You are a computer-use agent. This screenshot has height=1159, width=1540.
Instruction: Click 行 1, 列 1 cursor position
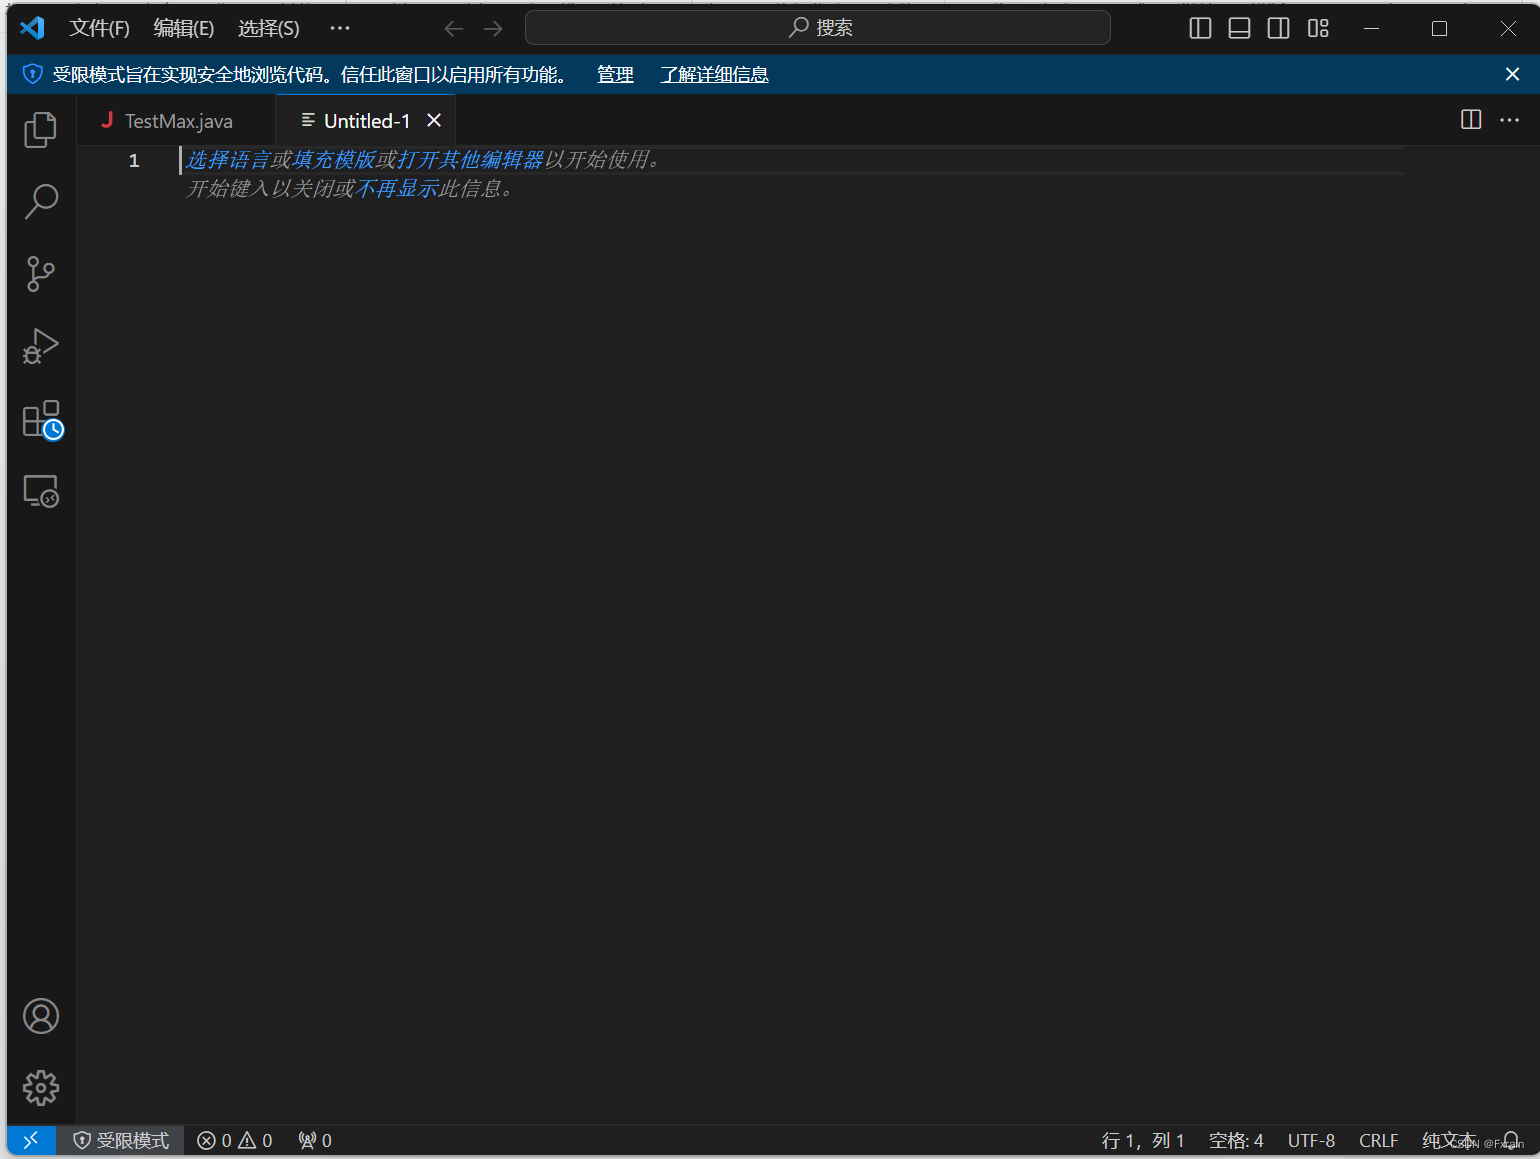pyautogui.click(x=1143, y=1140)
